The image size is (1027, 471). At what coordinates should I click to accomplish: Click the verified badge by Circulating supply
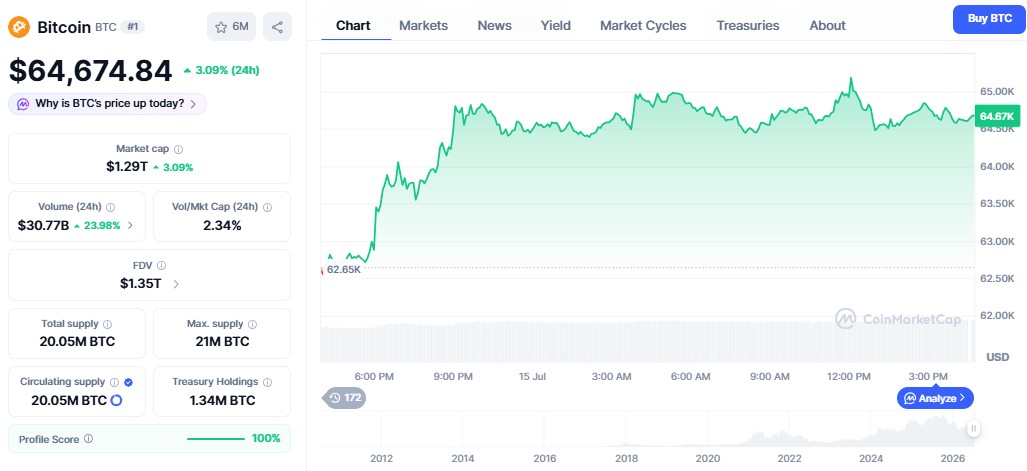[128, 382]
